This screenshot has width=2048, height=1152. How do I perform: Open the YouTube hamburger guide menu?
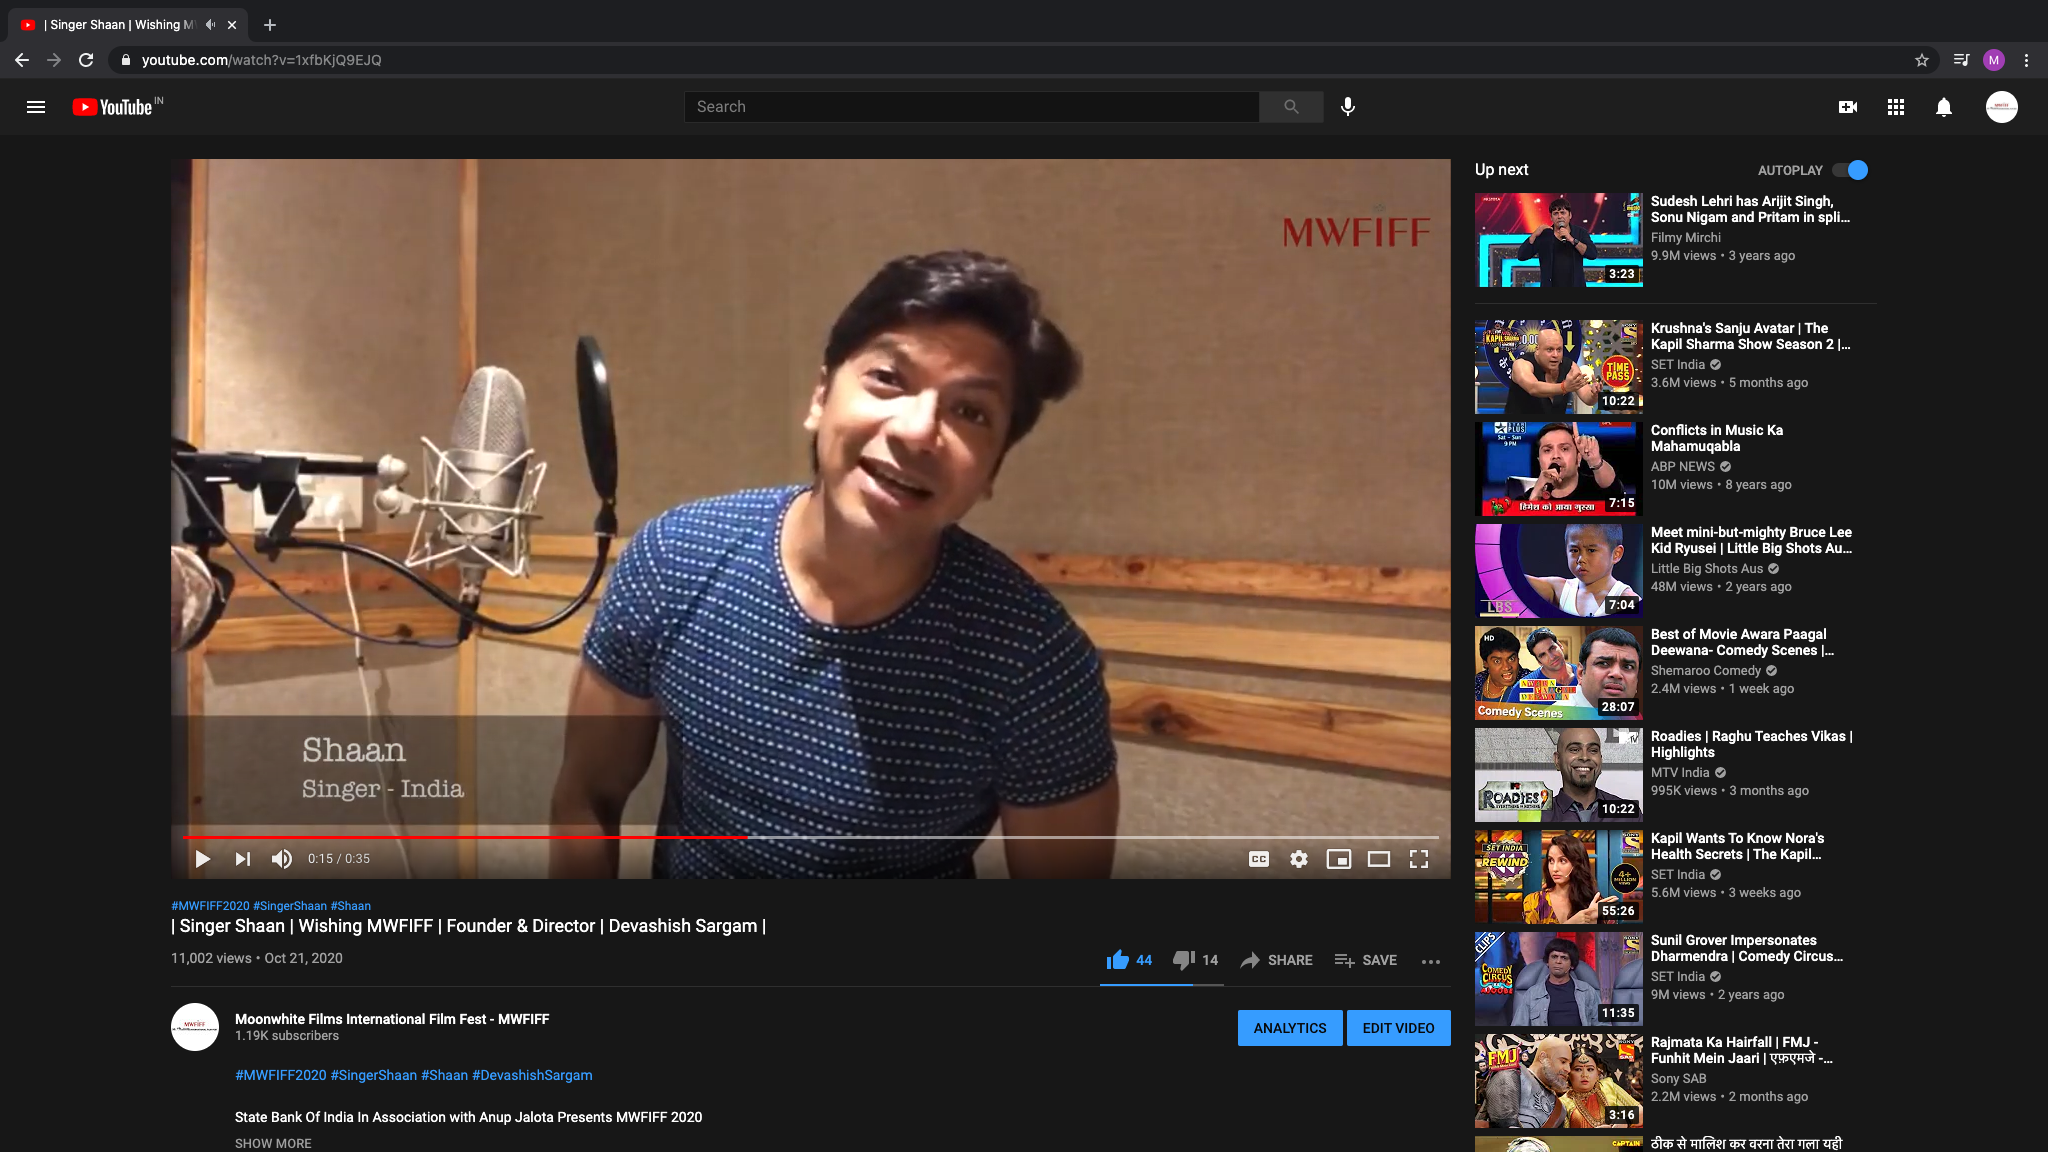(x=36, y=107)
